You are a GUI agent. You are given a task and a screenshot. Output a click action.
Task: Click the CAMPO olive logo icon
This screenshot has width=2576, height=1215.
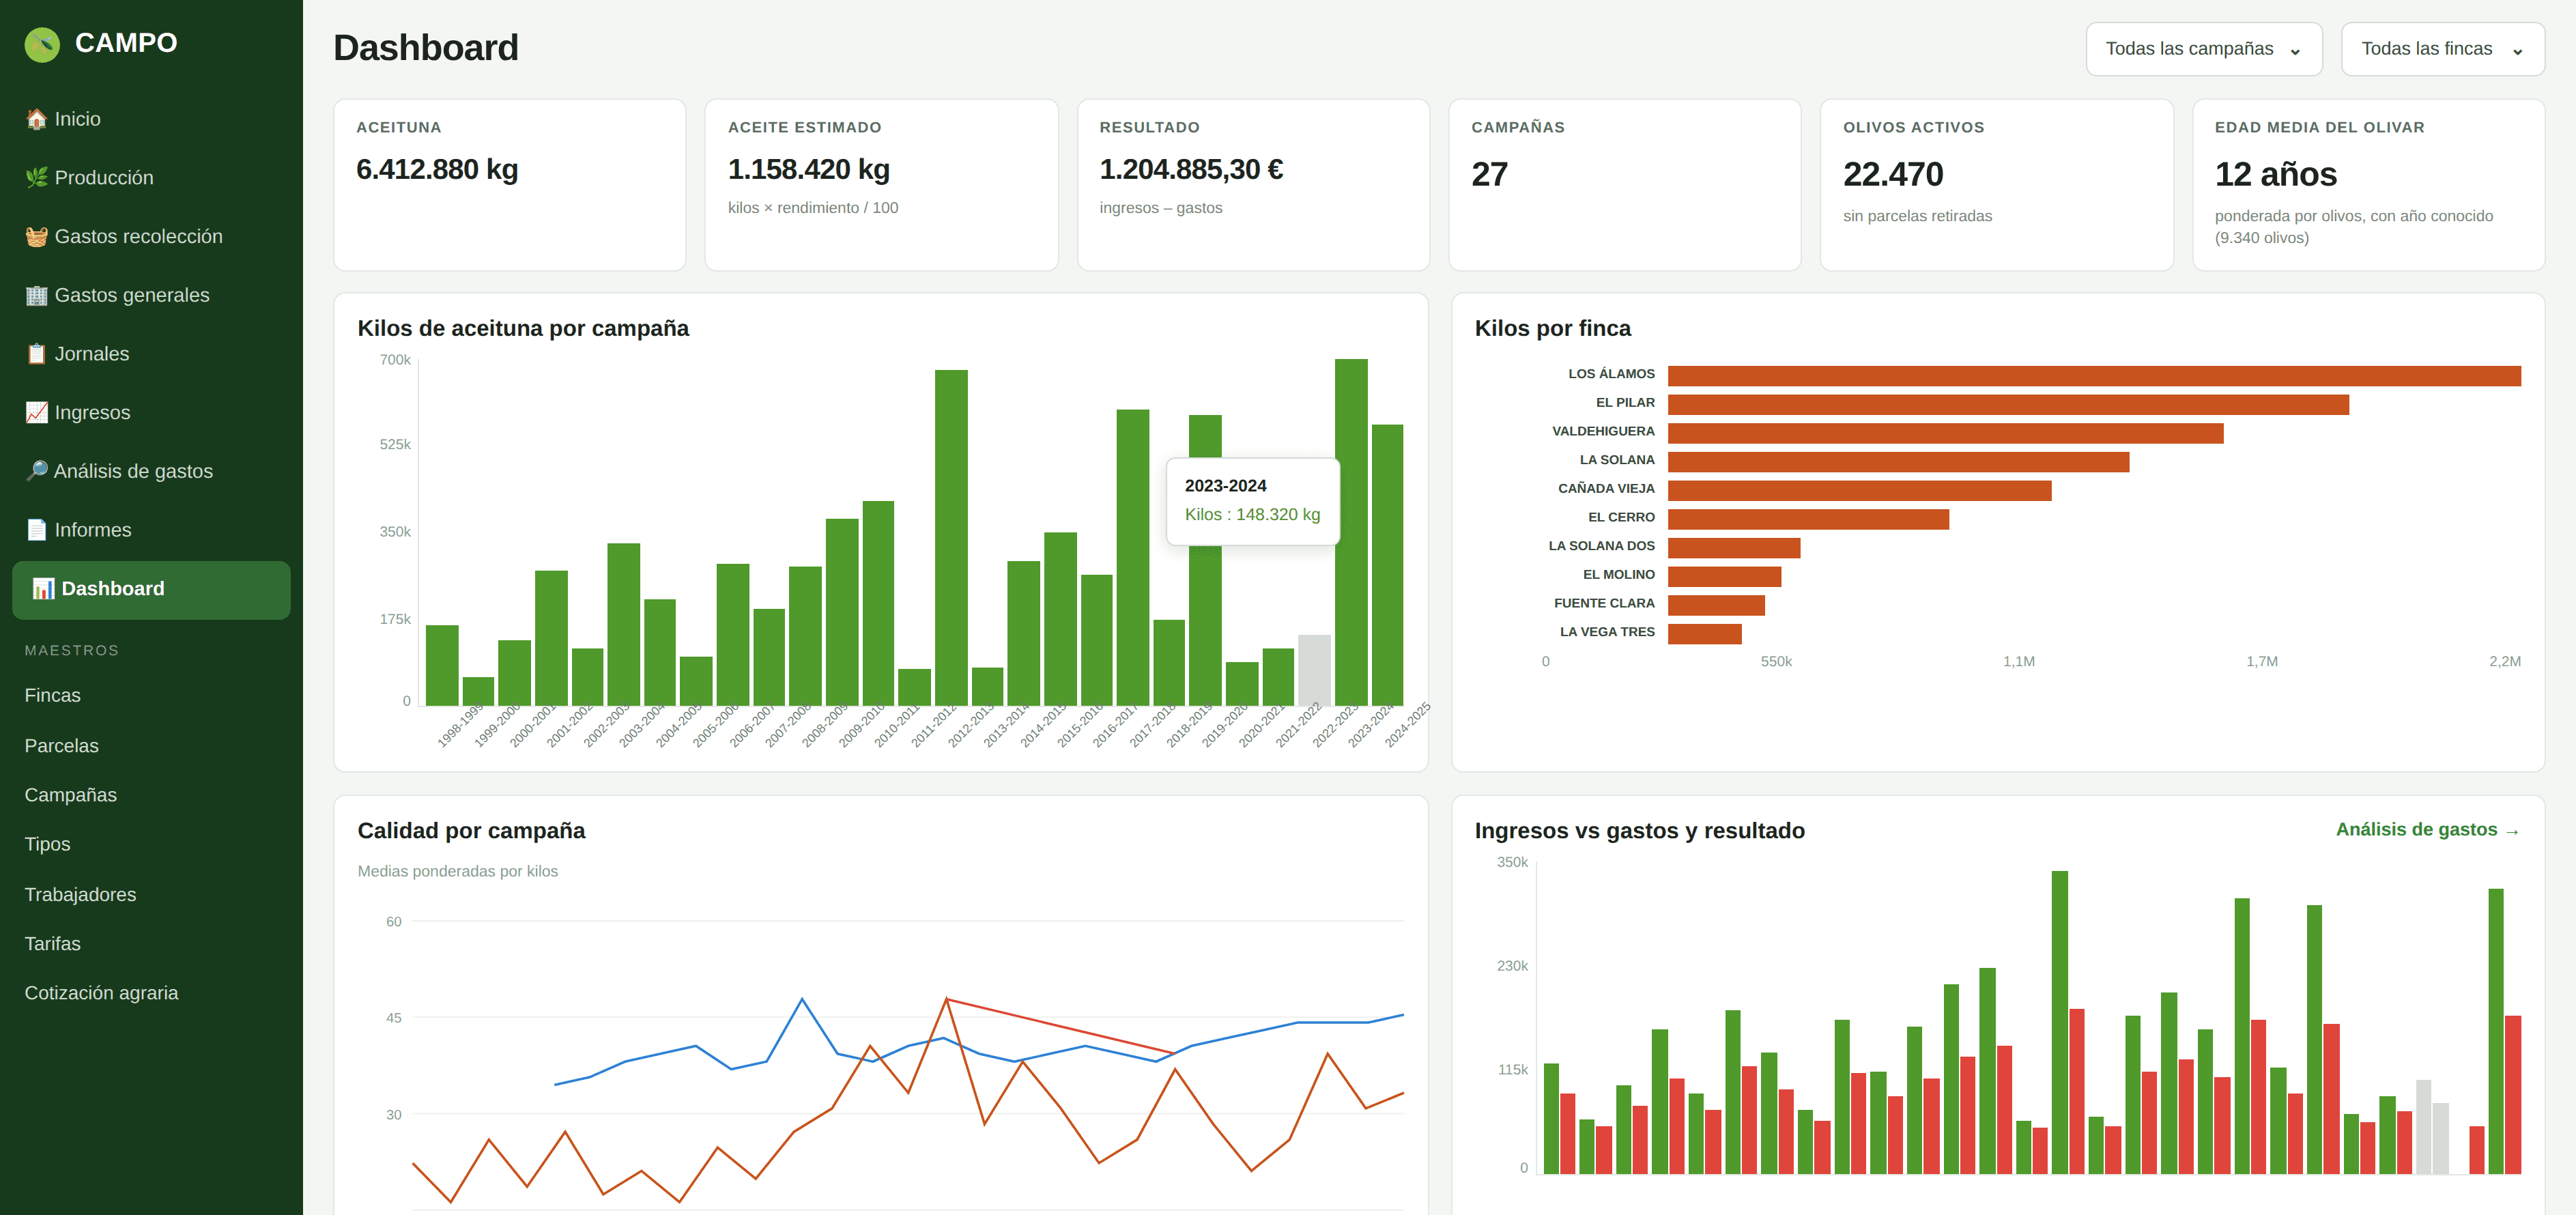pyautogui.click(x=42, y=44)
